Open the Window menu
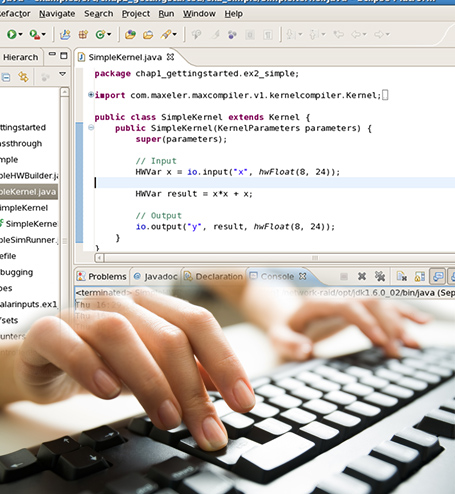The width and height of the screenshot is (455, 494). pos(199,14)
